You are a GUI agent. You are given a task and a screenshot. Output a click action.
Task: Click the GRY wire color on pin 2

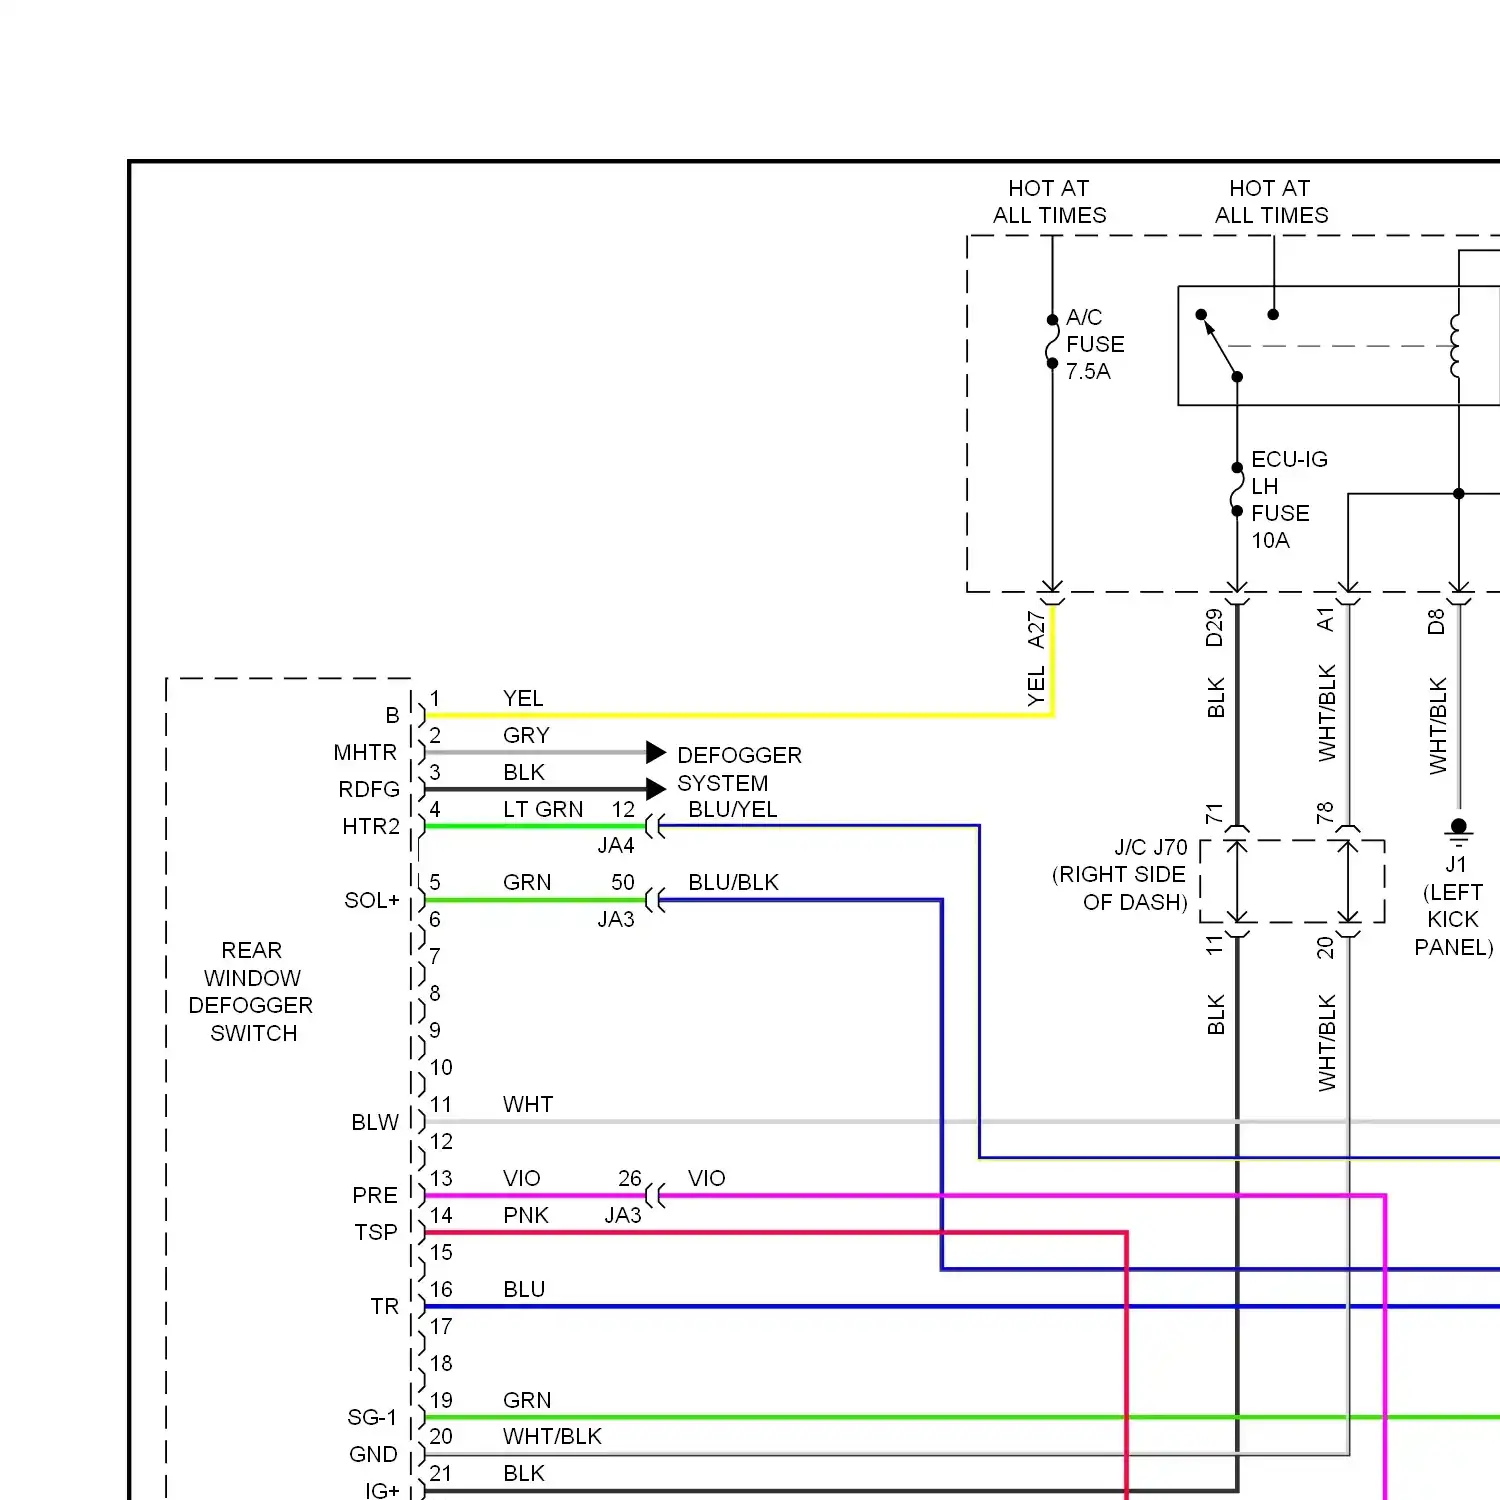pyautogui.click(x=526, y=735)
